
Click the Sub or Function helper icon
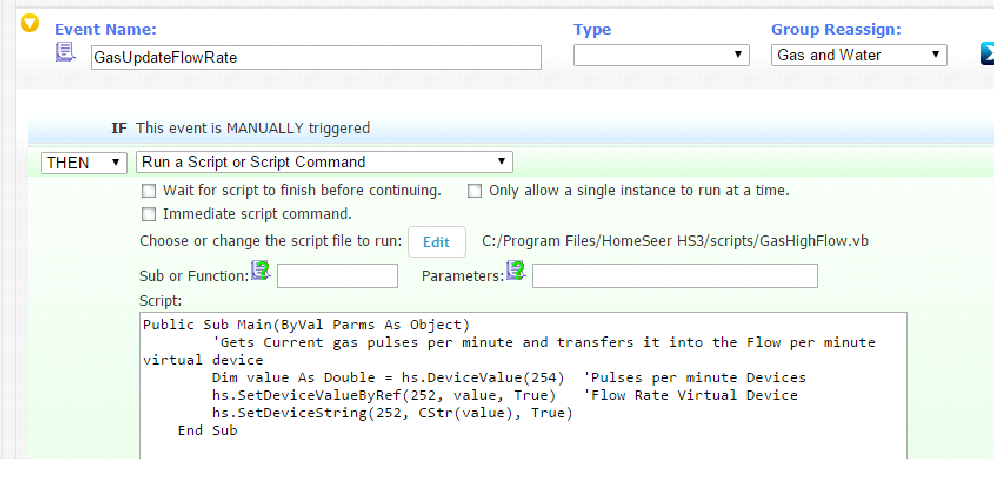260,269
